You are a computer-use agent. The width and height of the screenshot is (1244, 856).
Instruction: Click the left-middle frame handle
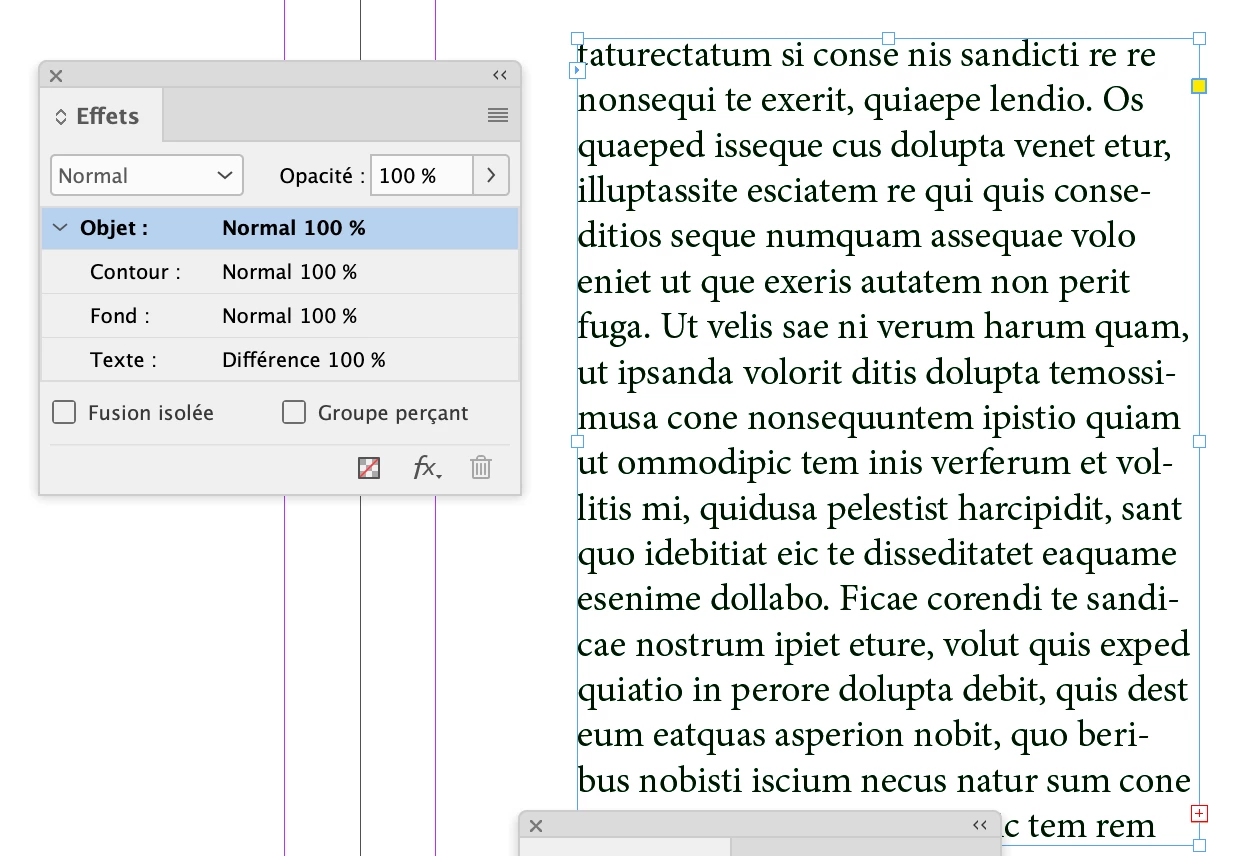577,441
